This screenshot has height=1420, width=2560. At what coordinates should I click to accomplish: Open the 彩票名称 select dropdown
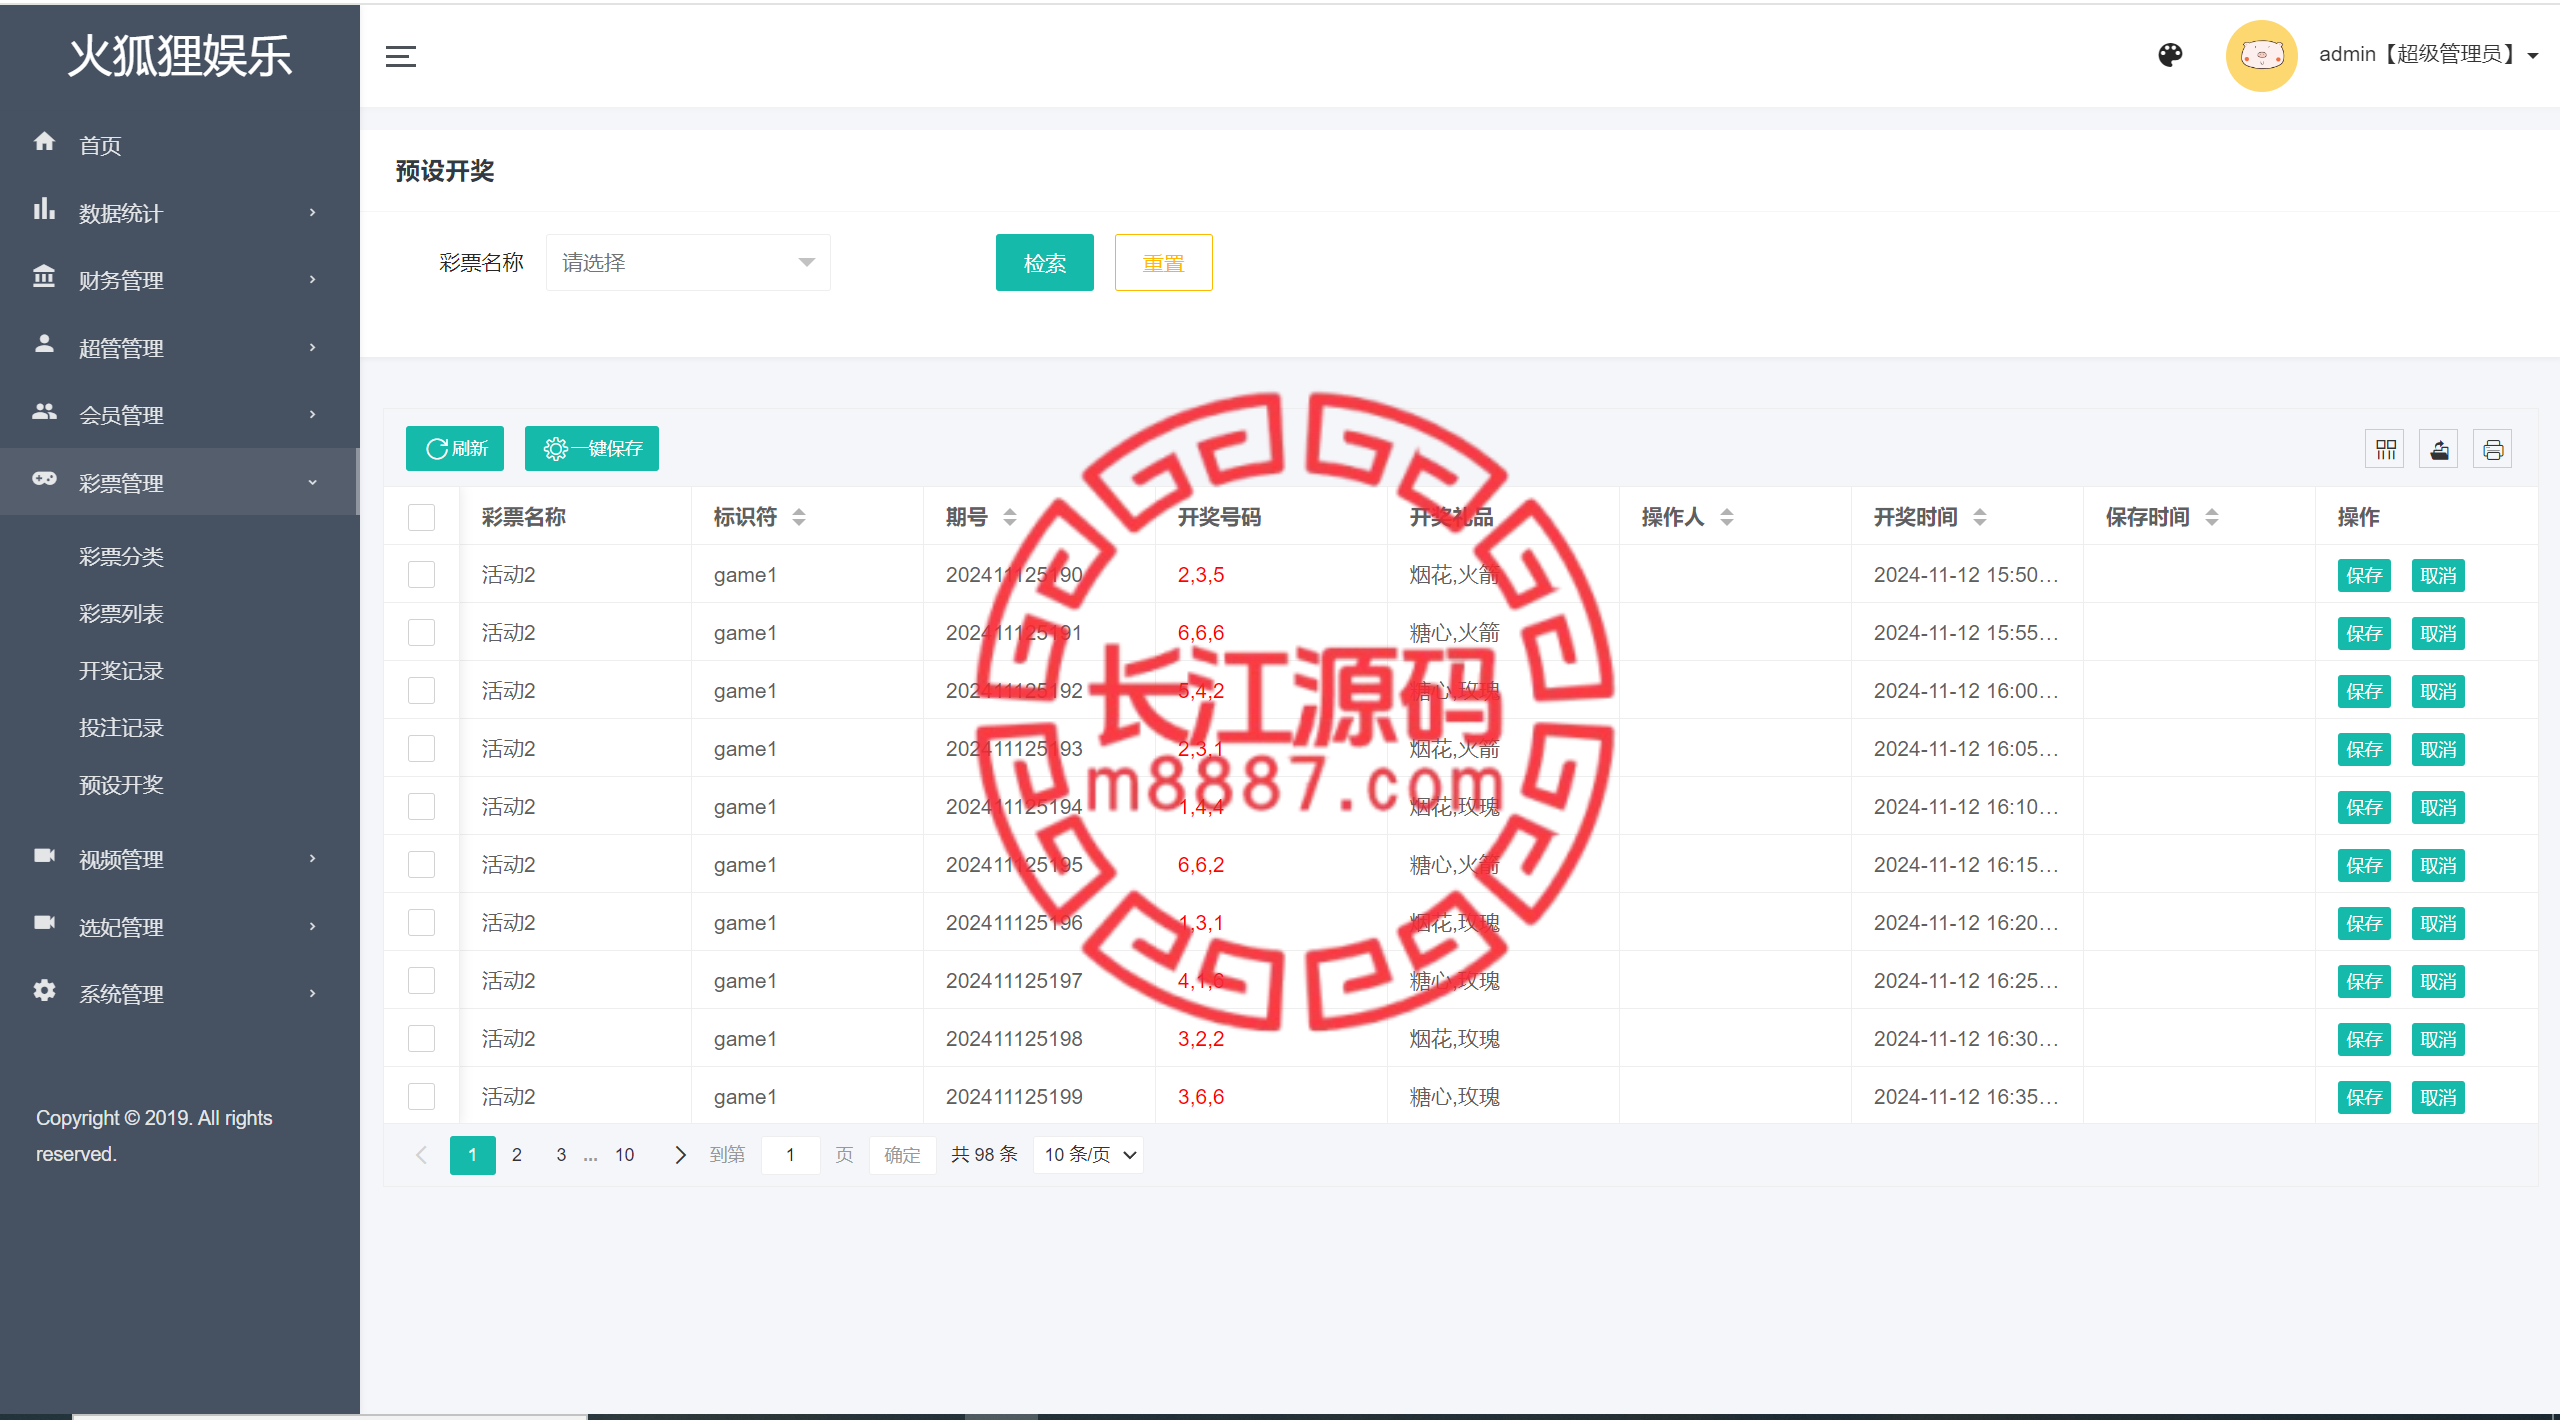coord(688,263)
